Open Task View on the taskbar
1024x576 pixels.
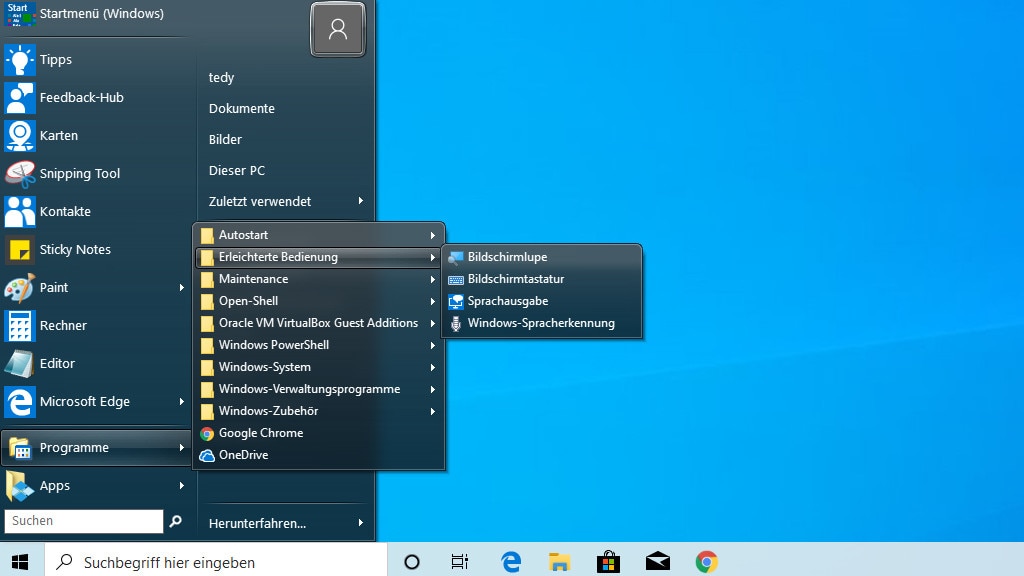[459, 561]
